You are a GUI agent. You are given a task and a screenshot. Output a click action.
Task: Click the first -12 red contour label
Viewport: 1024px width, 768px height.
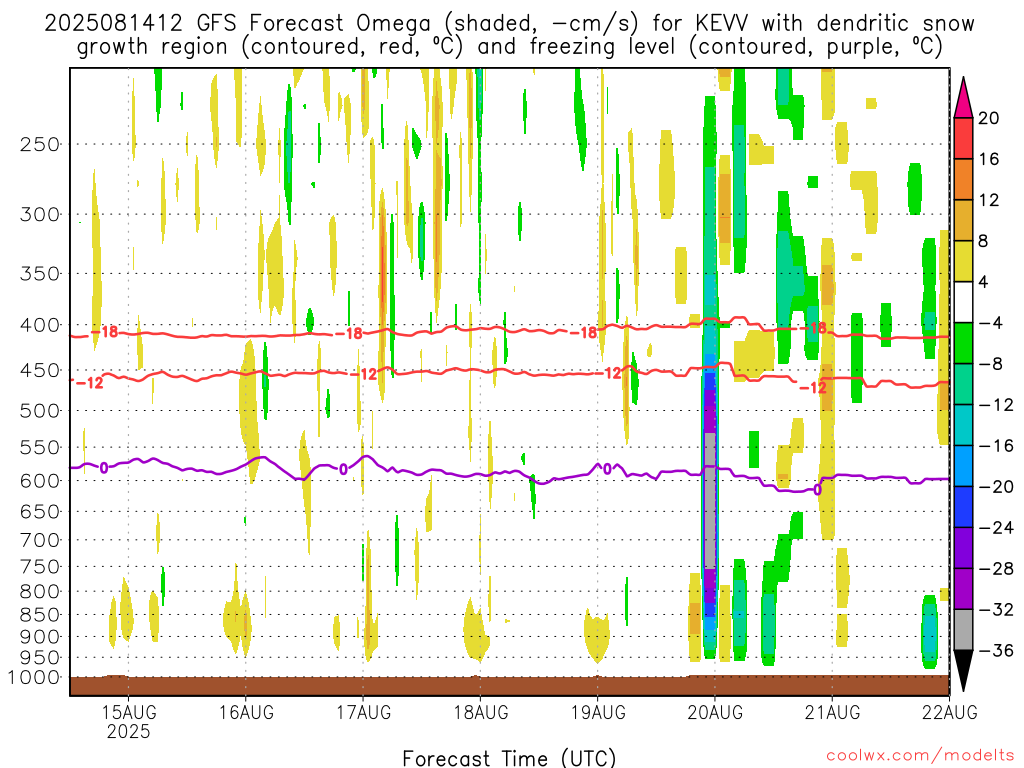click(89, 383)
